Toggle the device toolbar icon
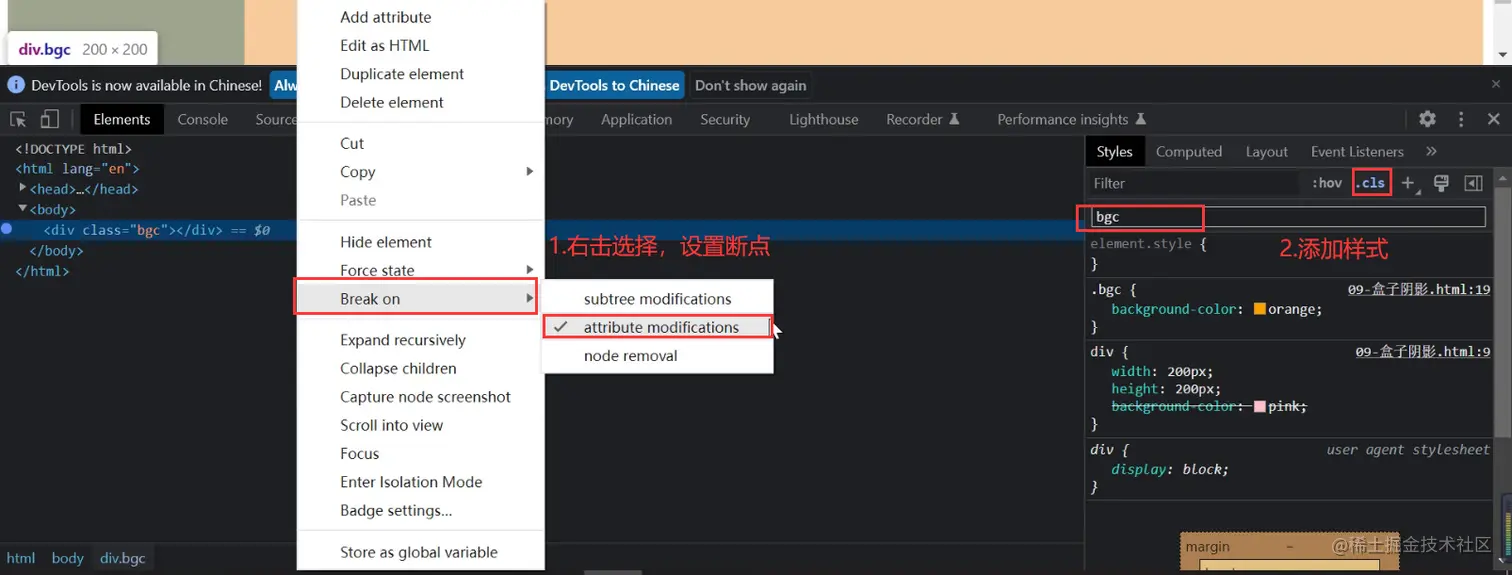This screenshot has height=575, width=1512. coord(49,119)
